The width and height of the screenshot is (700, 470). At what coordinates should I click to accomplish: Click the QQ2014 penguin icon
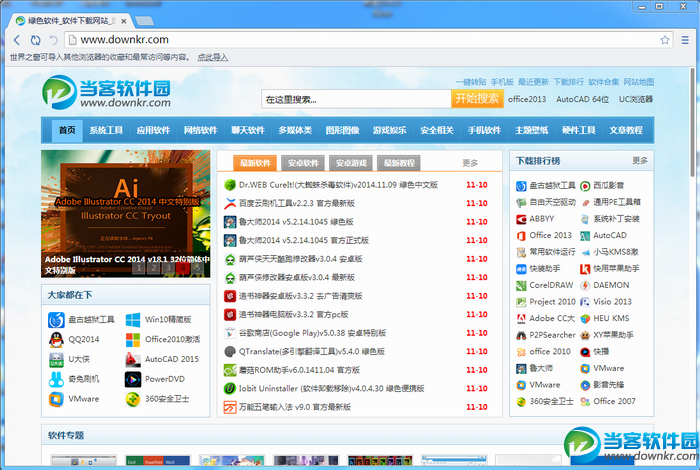point(56,340)
